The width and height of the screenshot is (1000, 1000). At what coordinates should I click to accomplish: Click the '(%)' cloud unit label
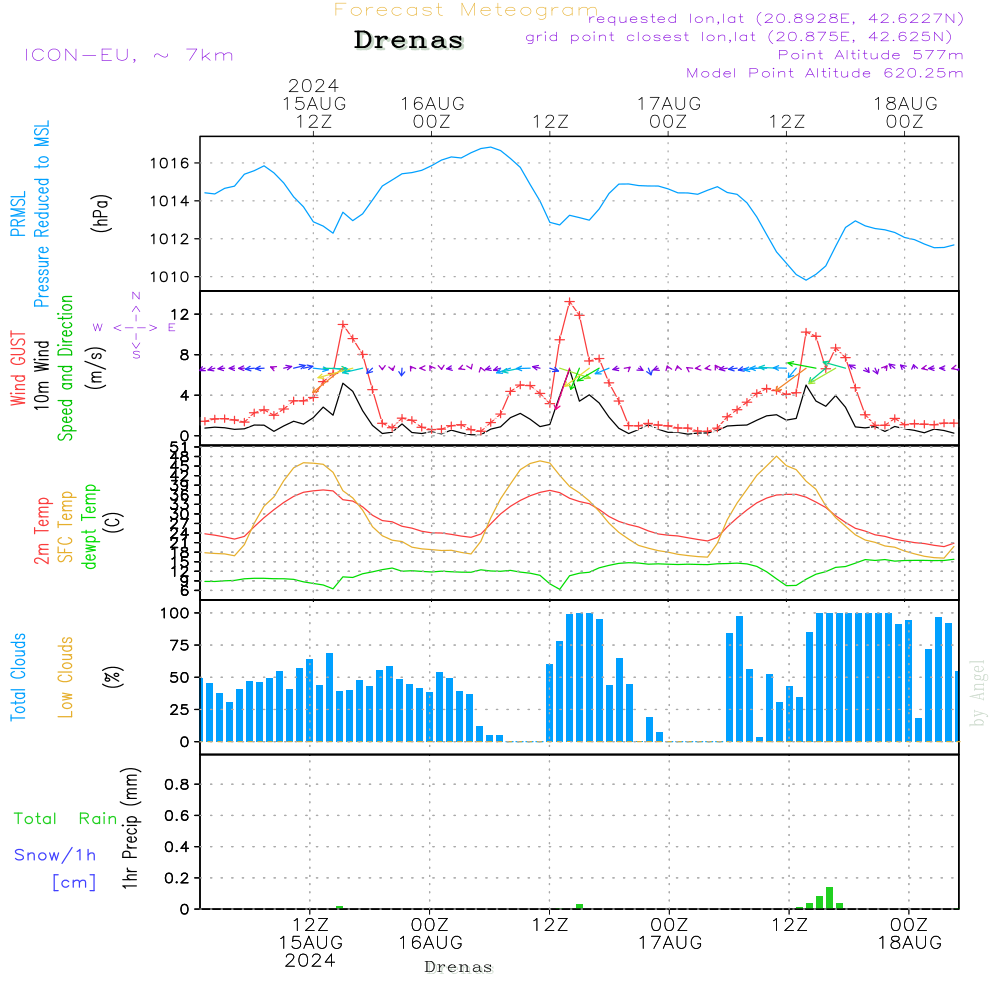[x=113, y=677]
